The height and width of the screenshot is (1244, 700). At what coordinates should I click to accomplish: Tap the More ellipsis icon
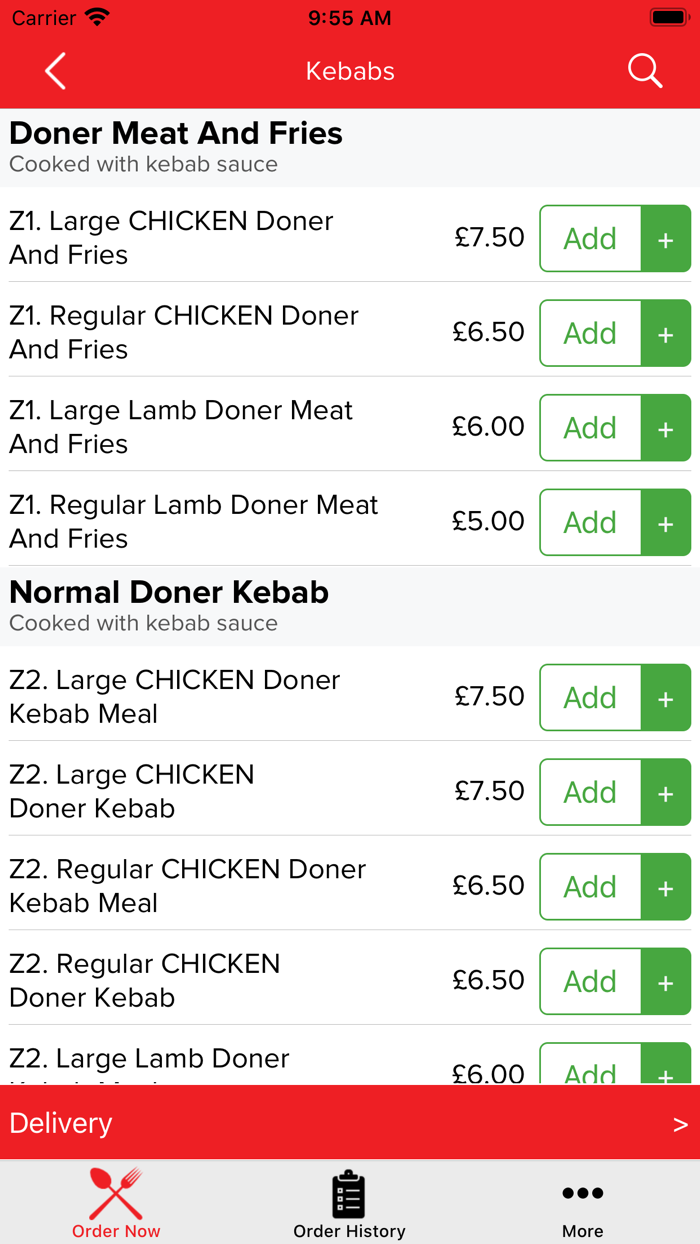coord(582,1192)
